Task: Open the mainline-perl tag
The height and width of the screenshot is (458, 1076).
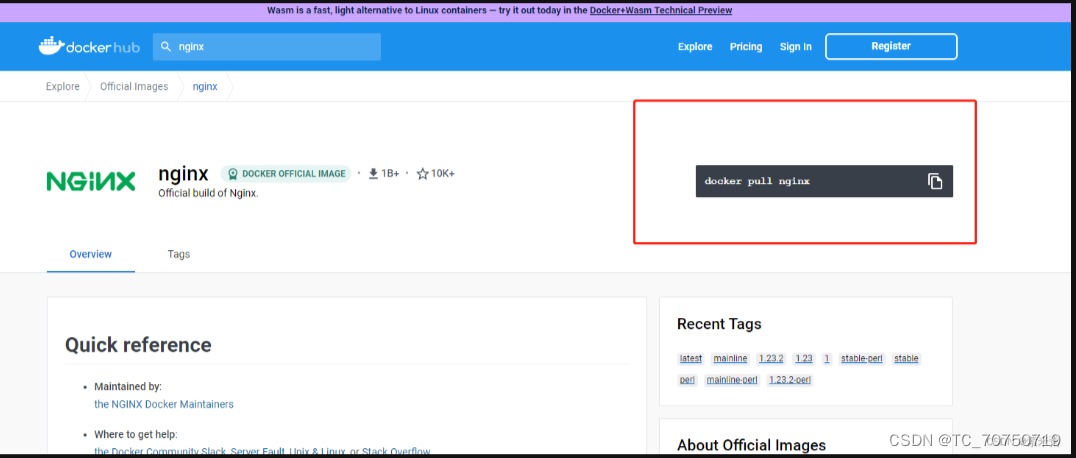Action: [732, 380]
